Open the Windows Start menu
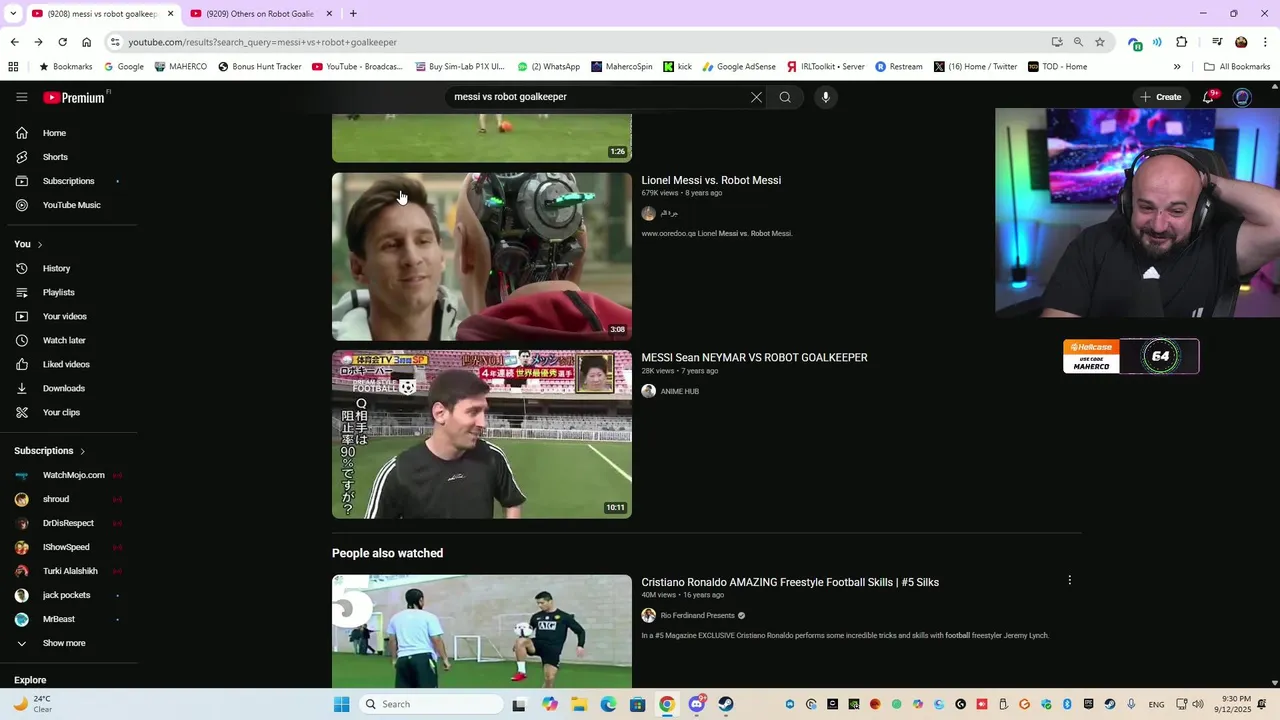Image resolution: width=1280 pixels, height=720 pixels. click(341, 704)
